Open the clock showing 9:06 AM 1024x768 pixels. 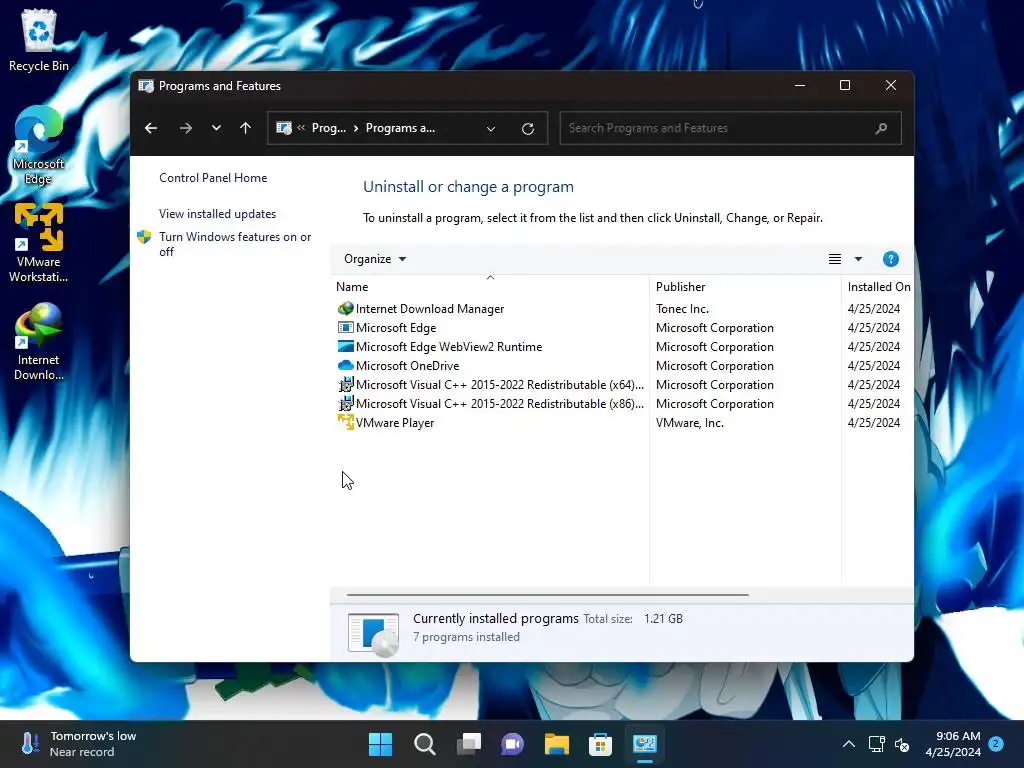tap(953, 744)
